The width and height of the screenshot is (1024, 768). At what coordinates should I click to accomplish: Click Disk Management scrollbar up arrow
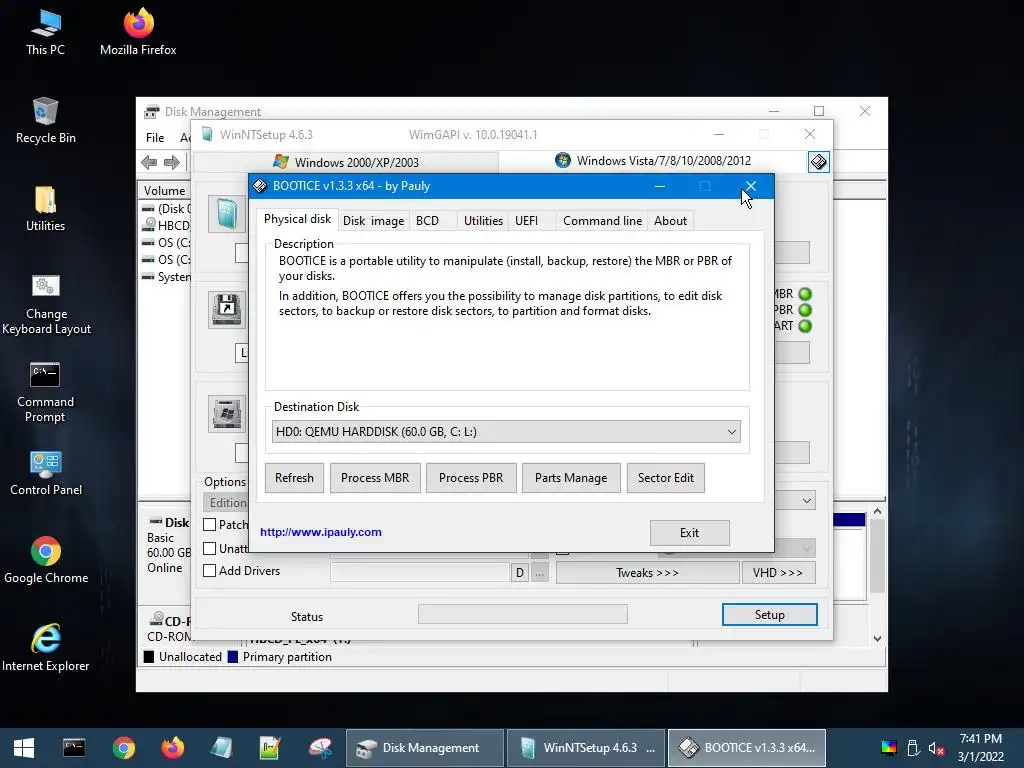pyautogui.click(x=877, y=512)
